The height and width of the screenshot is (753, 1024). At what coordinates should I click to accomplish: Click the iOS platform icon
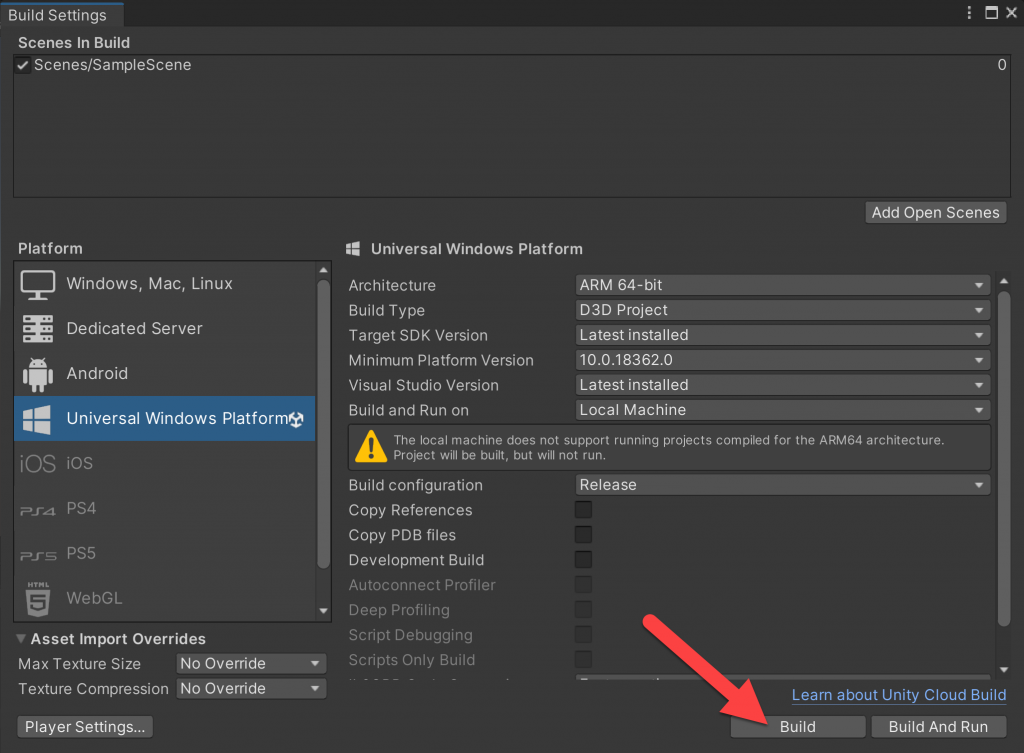pos(38,464)
